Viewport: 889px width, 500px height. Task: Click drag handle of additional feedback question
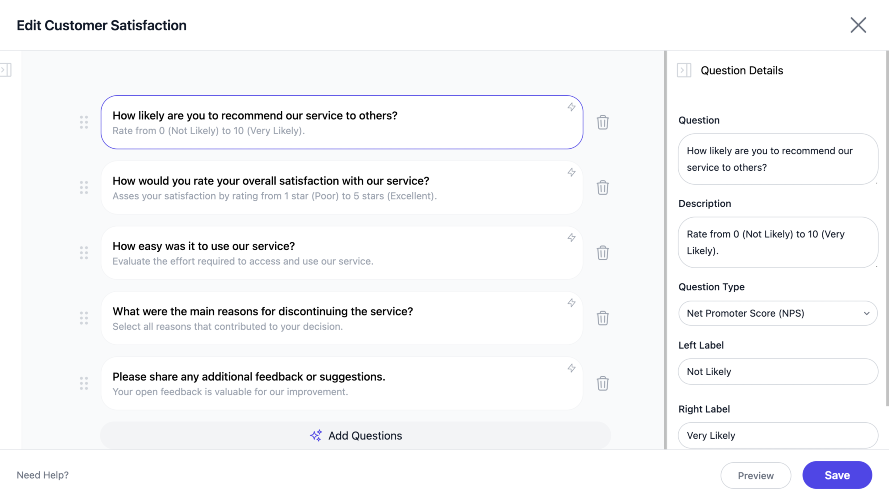click(84, 384)
